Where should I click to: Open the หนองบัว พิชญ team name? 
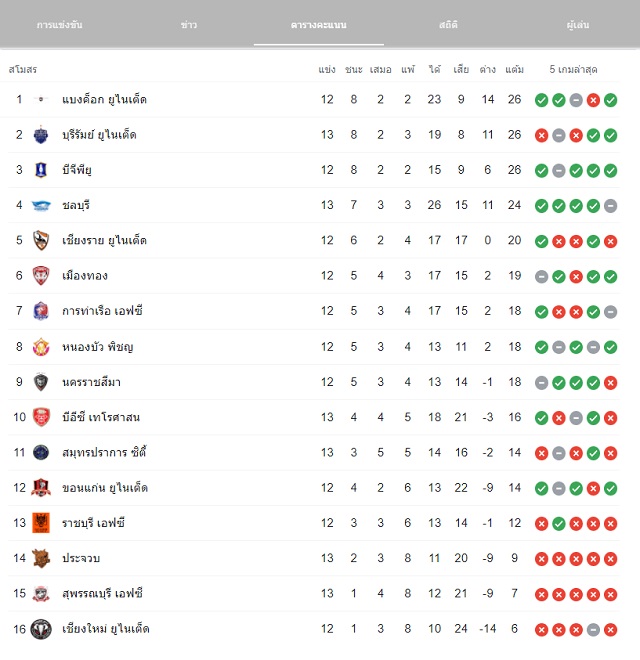pos(98,347)
